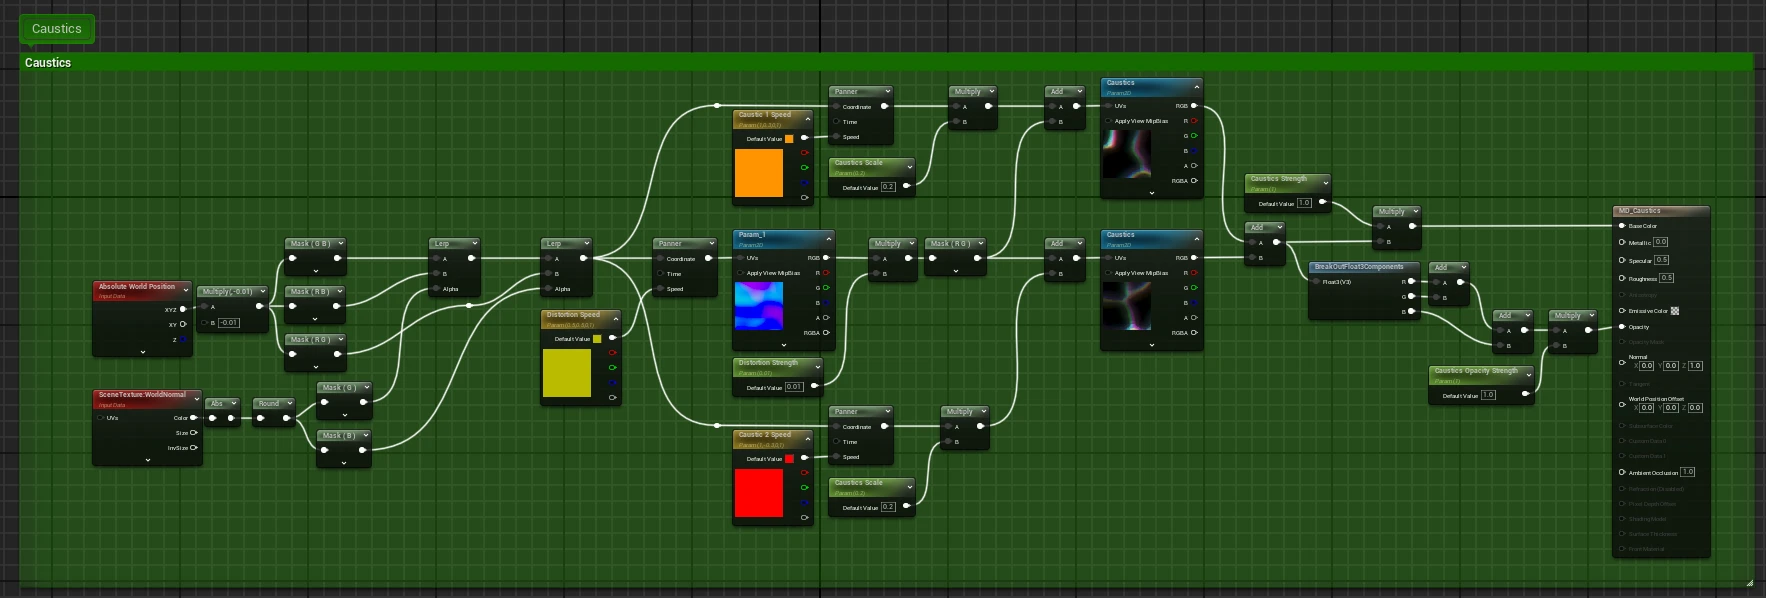Click the red channel pin on Caustic 1 Speed
The width and height of the screenshot is (1766, 598).
[804, 153]
